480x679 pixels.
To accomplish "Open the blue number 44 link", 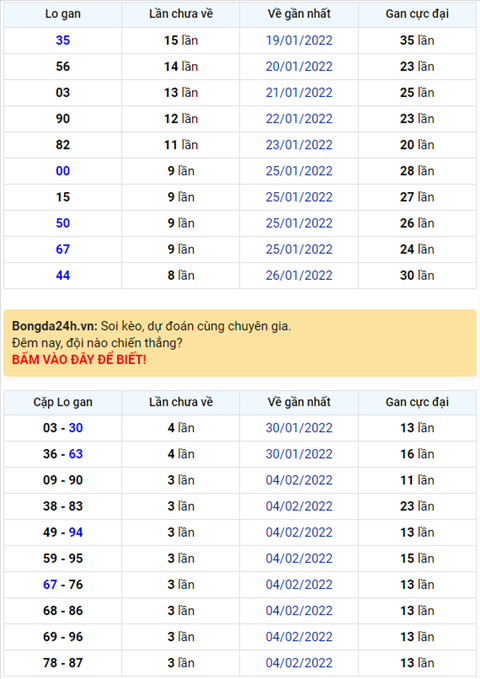I will point(63,275).
